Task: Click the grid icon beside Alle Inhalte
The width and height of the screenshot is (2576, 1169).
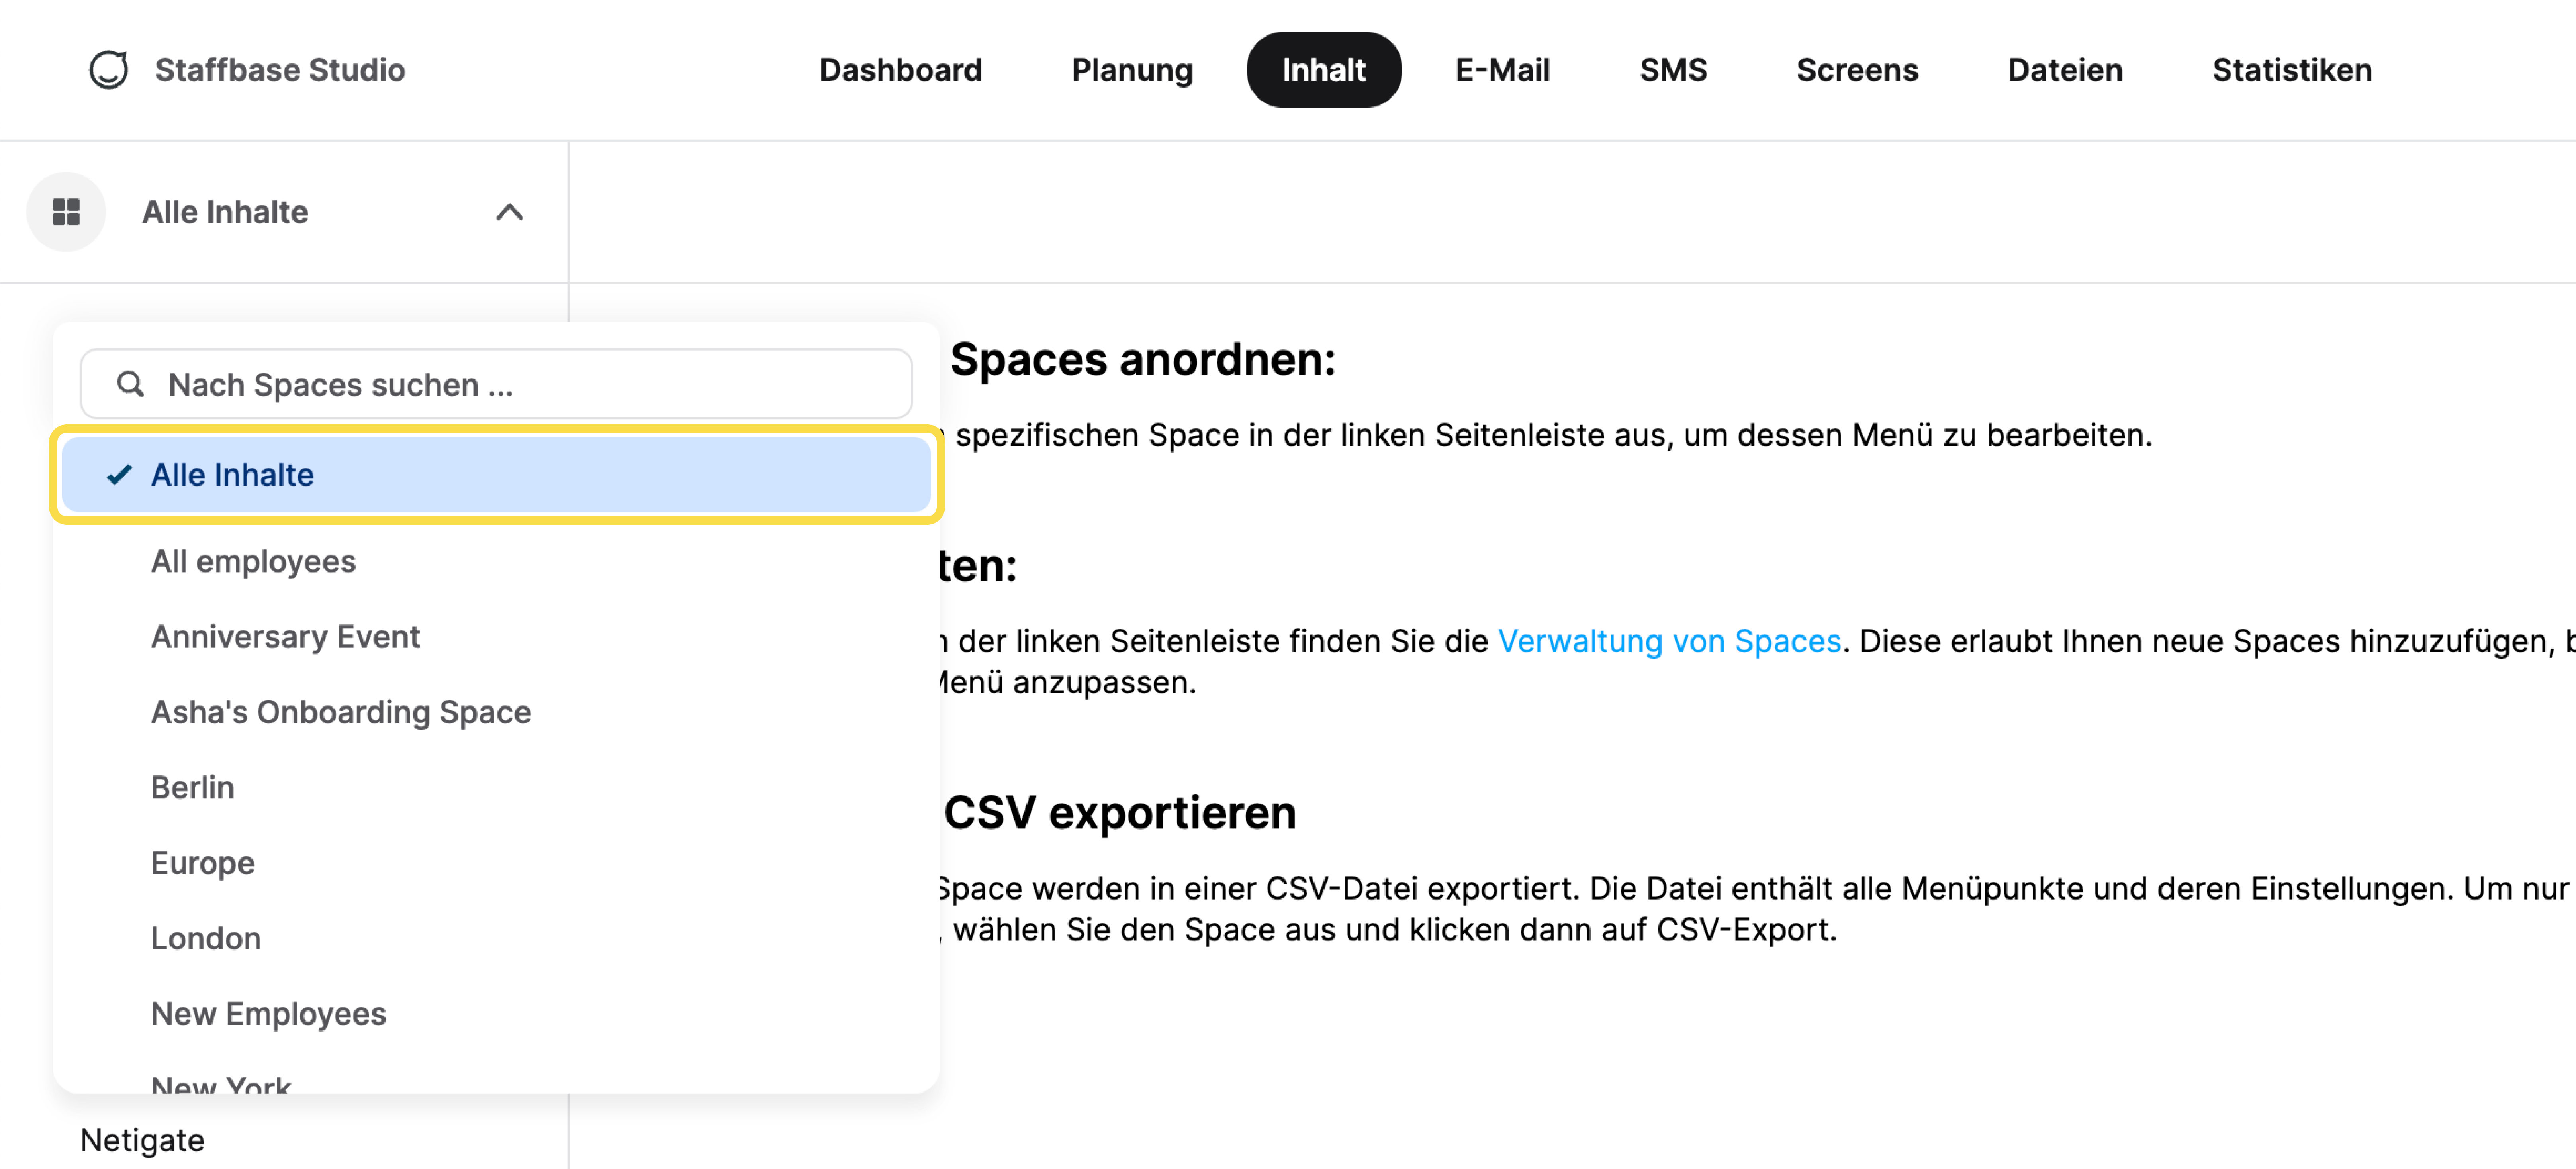Action: (66, 212)
